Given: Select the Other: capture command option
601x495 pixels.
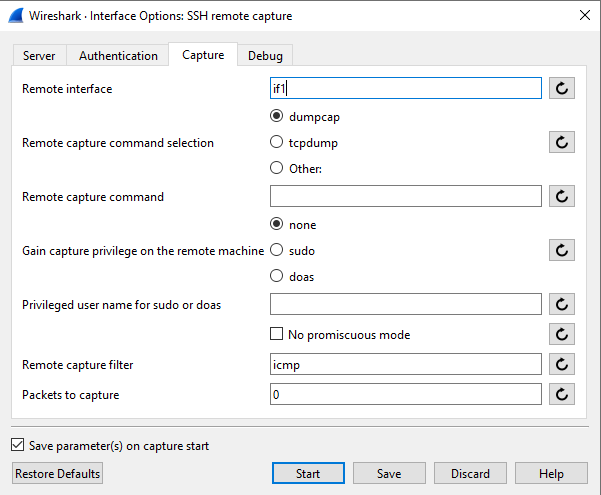Looking at the screenshot, I should click(276, 168).
